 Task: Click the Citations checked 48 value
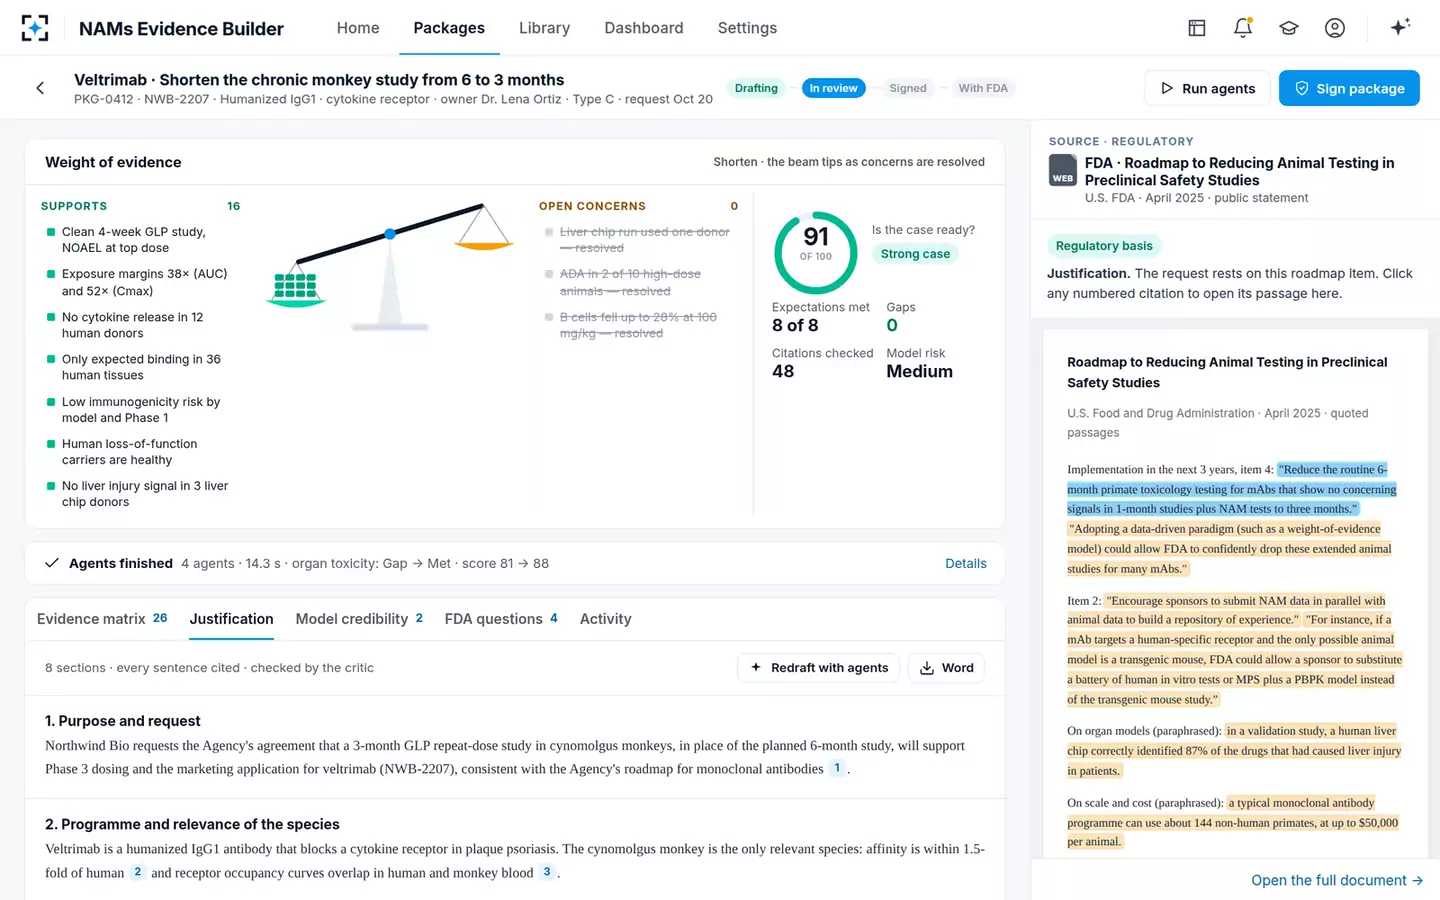point(783,371)
